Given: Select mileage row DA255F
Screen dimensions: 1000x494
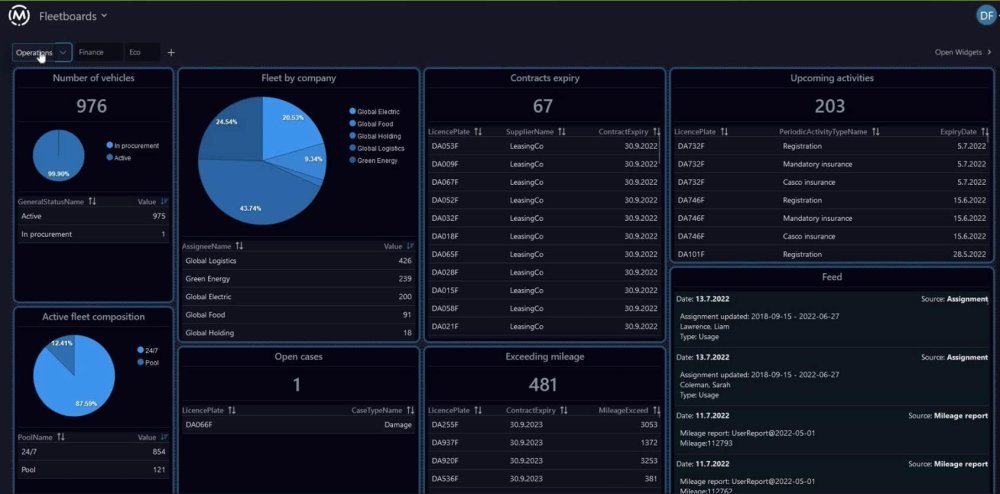Looking at the screenshot, I should pos(545,425).
